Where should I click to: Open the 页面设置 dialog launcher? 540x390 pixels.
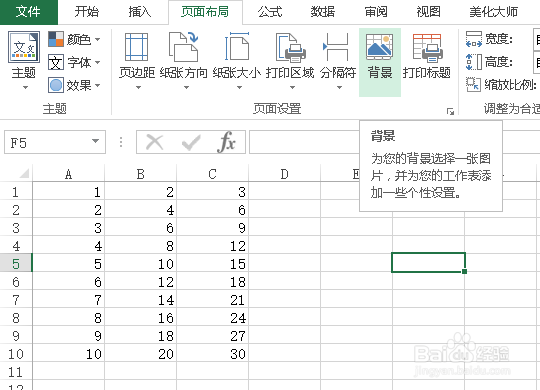point(450,111)
